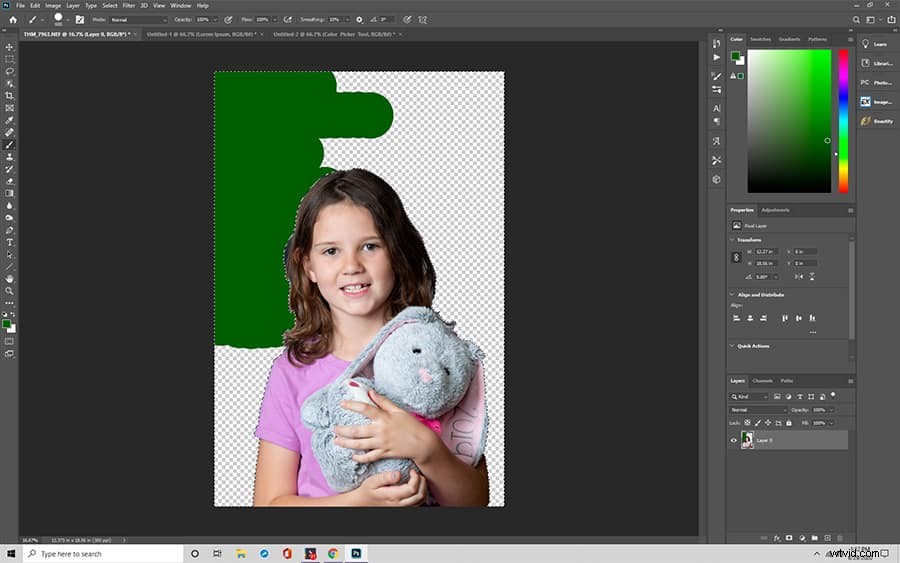
Task: Toggle lock position
Action: [768, 423]
